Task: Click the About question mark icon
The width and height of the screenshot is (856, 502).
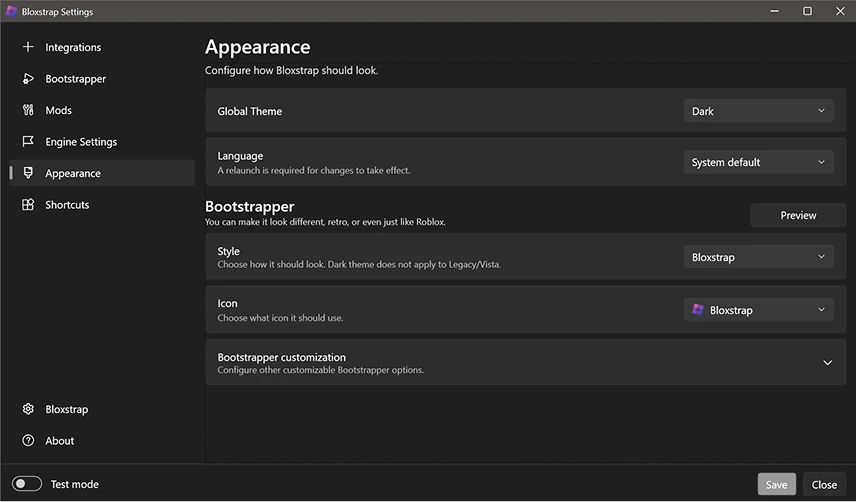Action: coord(28,440)
